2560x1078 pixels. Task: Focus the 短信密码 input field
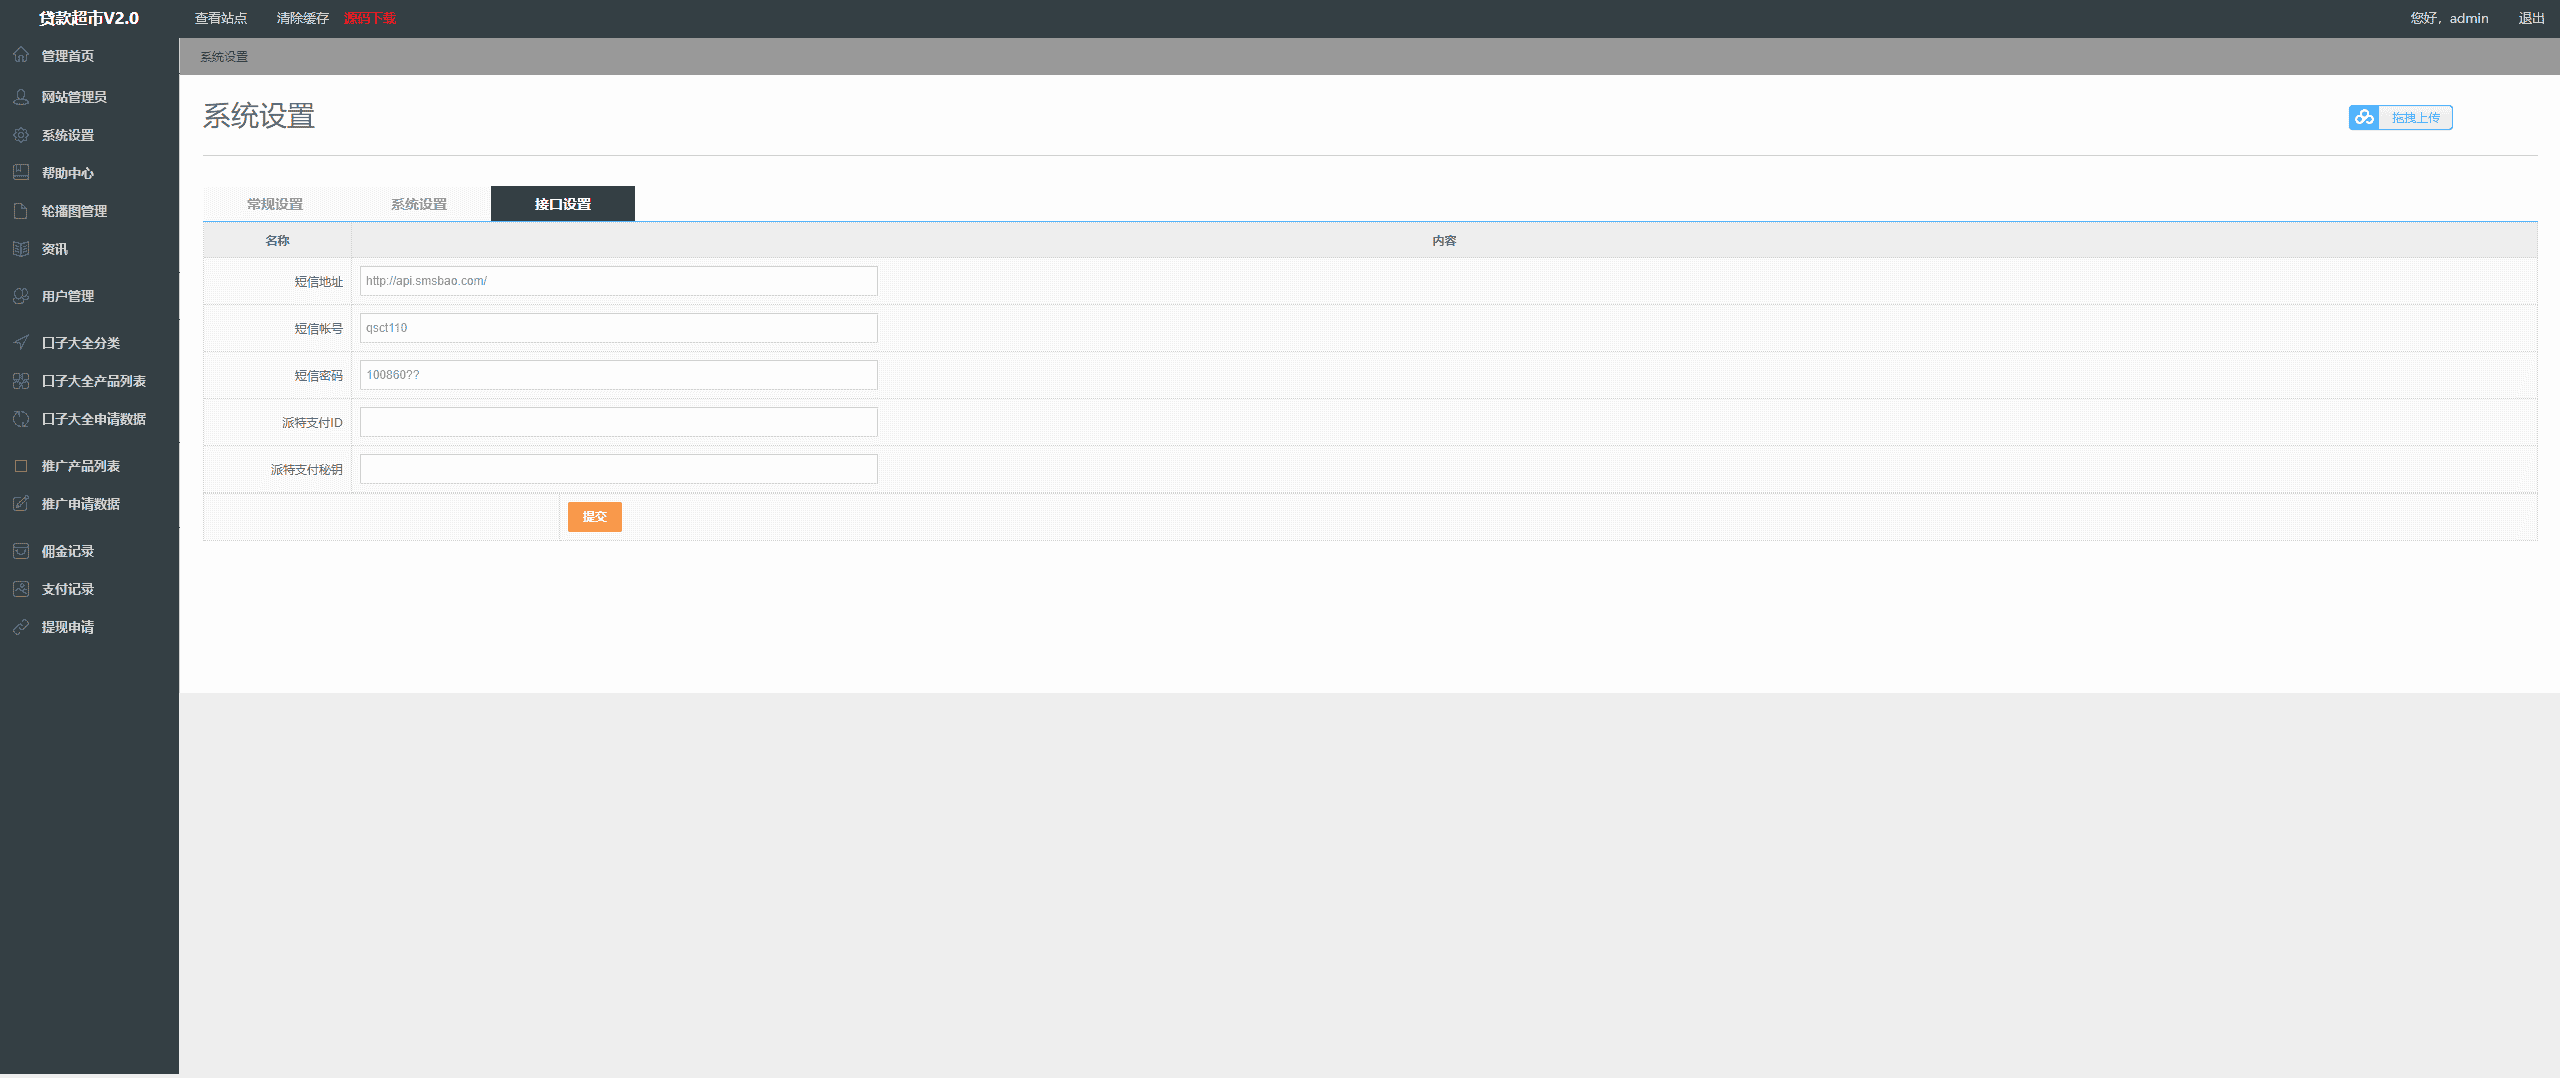(619, 375)
